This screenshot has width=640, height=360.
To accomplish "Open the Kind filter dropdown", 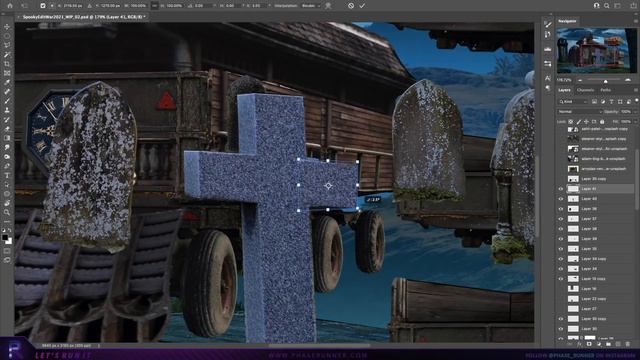I will [573, 102].
